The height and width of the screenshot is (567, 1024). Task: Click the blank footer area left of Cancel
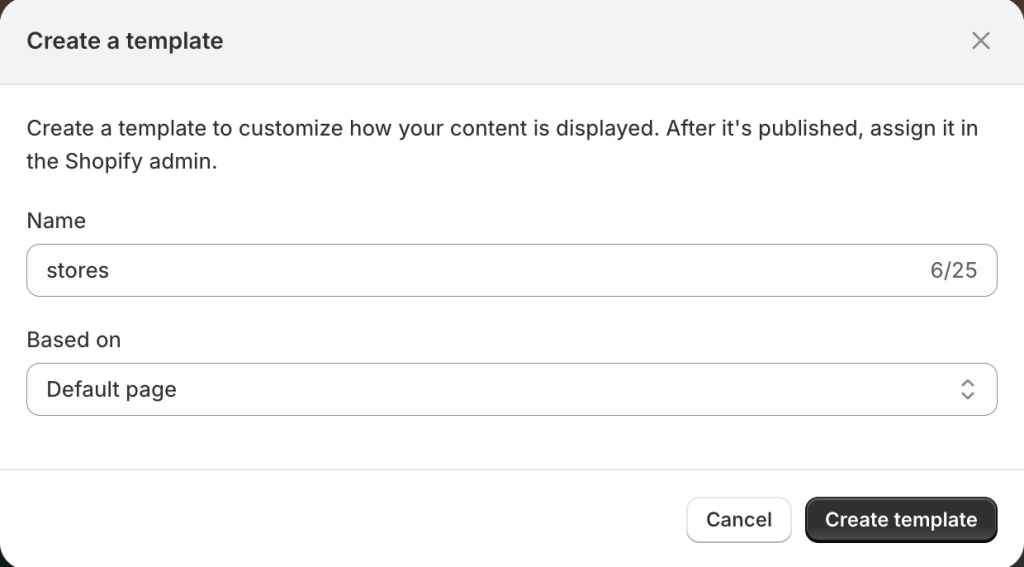pyautogui.click(x=340, y=520)
